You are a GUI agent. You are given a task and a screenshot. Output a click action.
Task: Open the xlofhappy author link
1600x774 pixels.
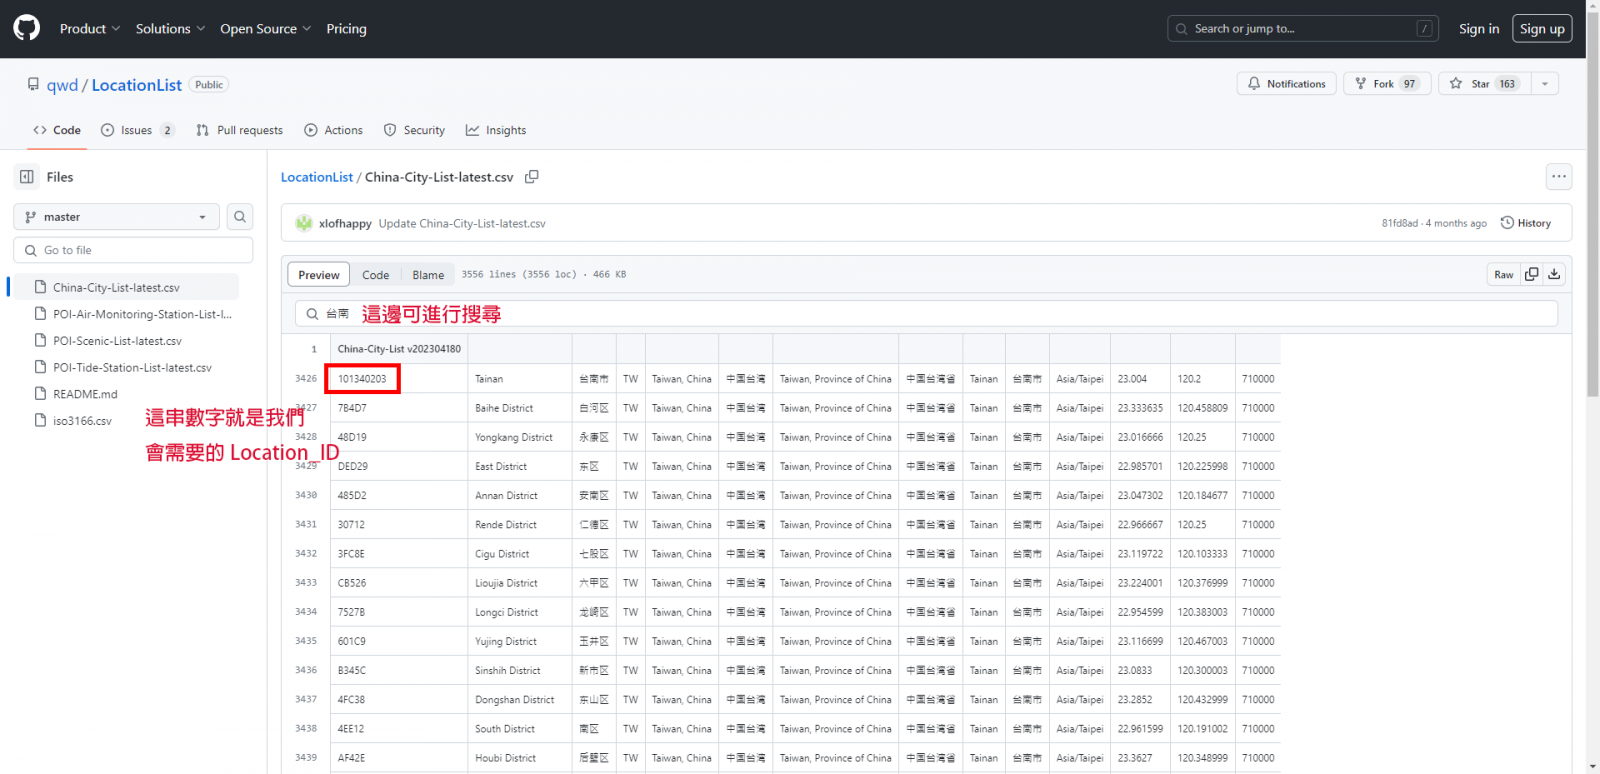(345, 224)
